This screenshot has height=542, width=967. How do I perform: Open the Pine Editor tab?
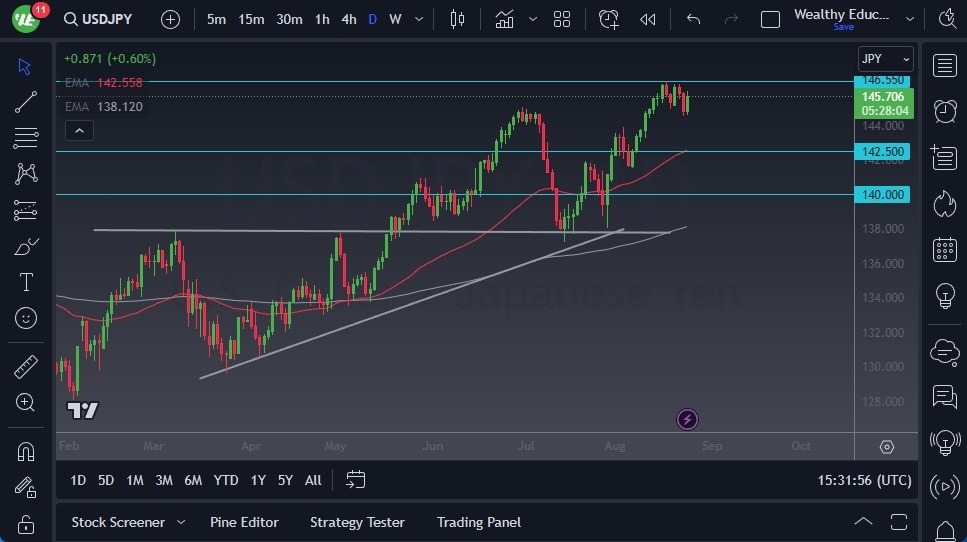244,522
